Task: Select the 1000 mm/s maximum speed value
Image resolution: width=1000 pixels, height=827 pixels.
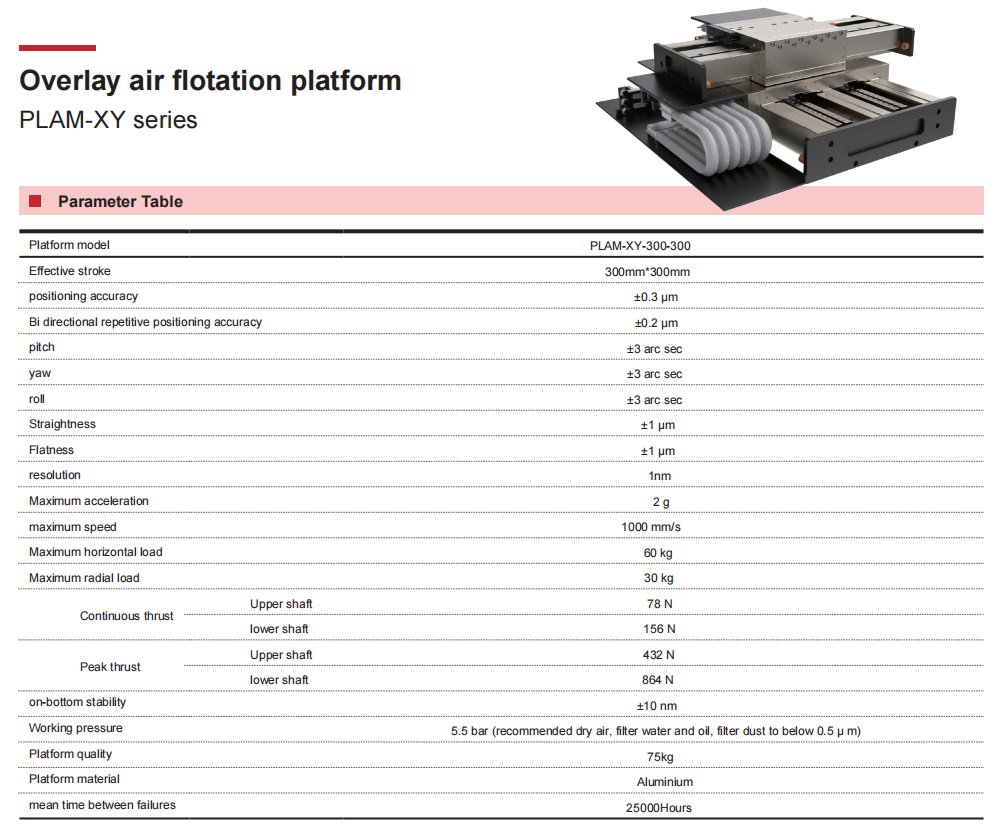Action: click(658, 527)
